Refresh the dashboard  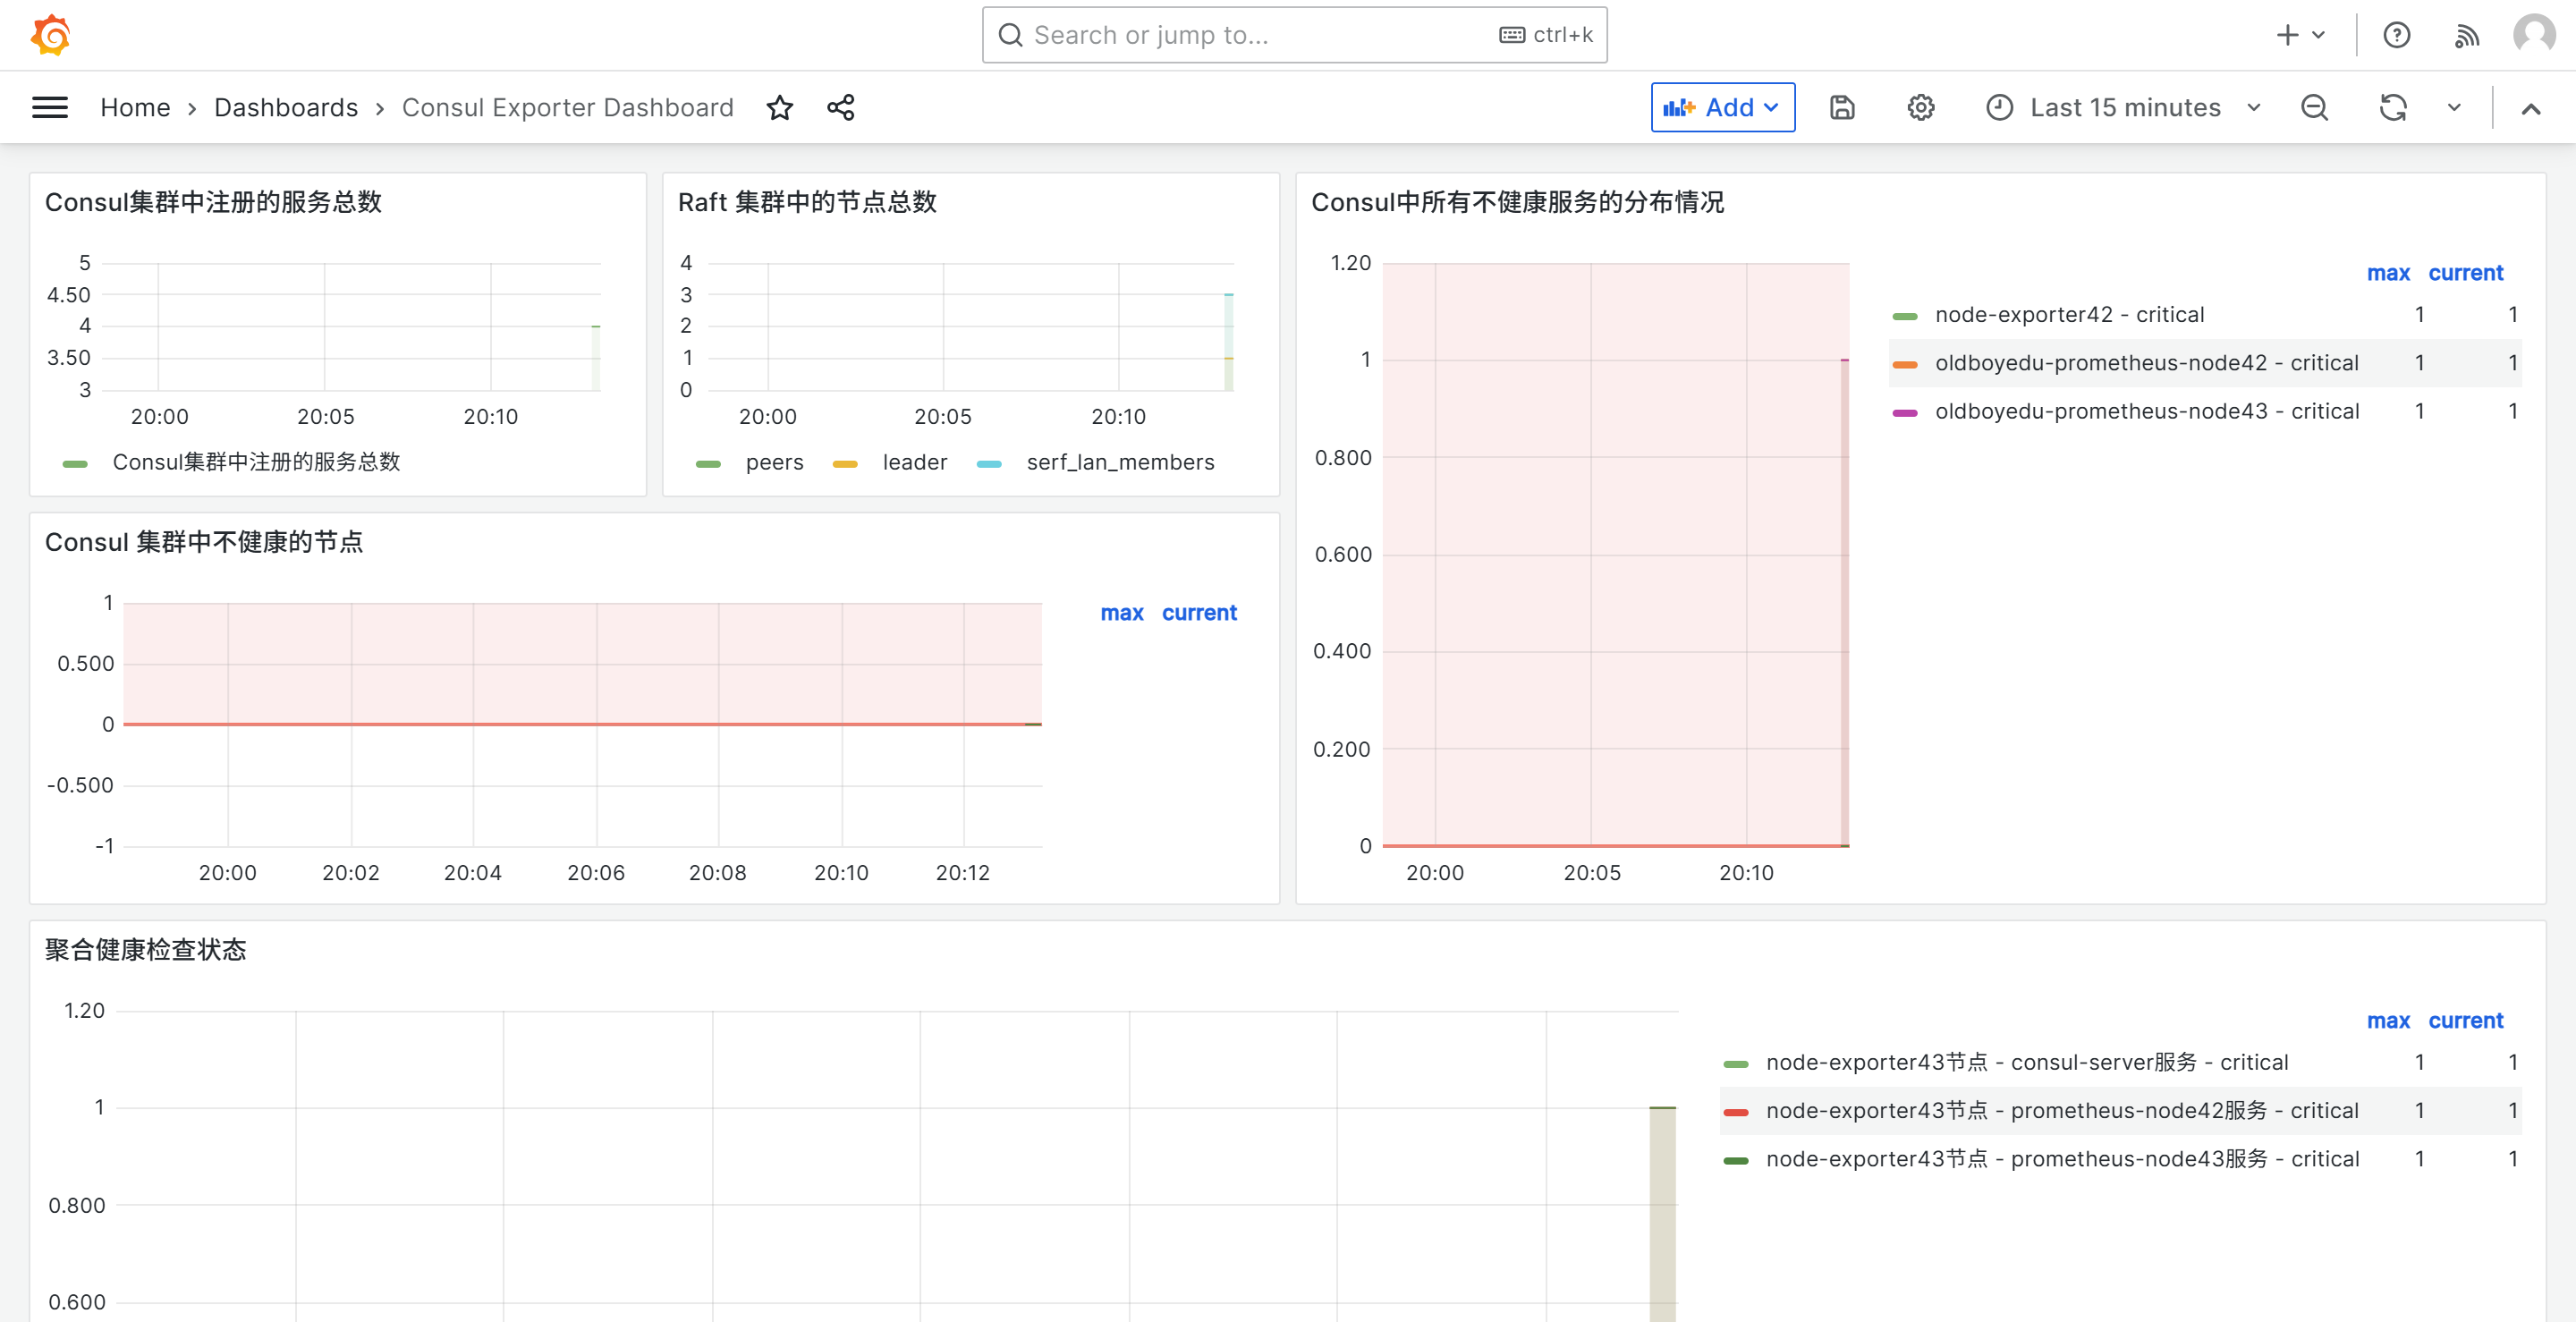click(x=2393, y=107)
